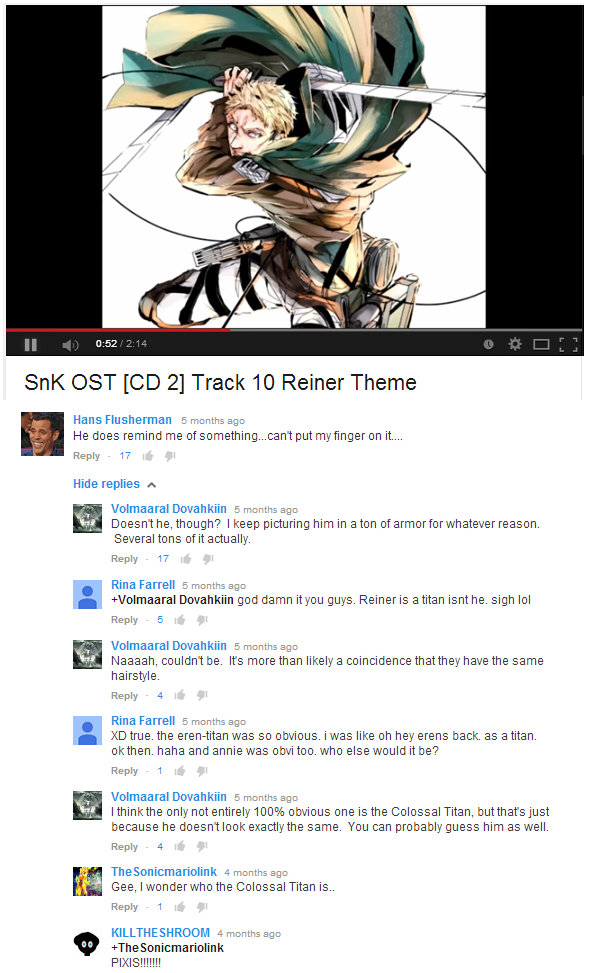Like Hans Flusherman's comment

(x=148, y=456)
